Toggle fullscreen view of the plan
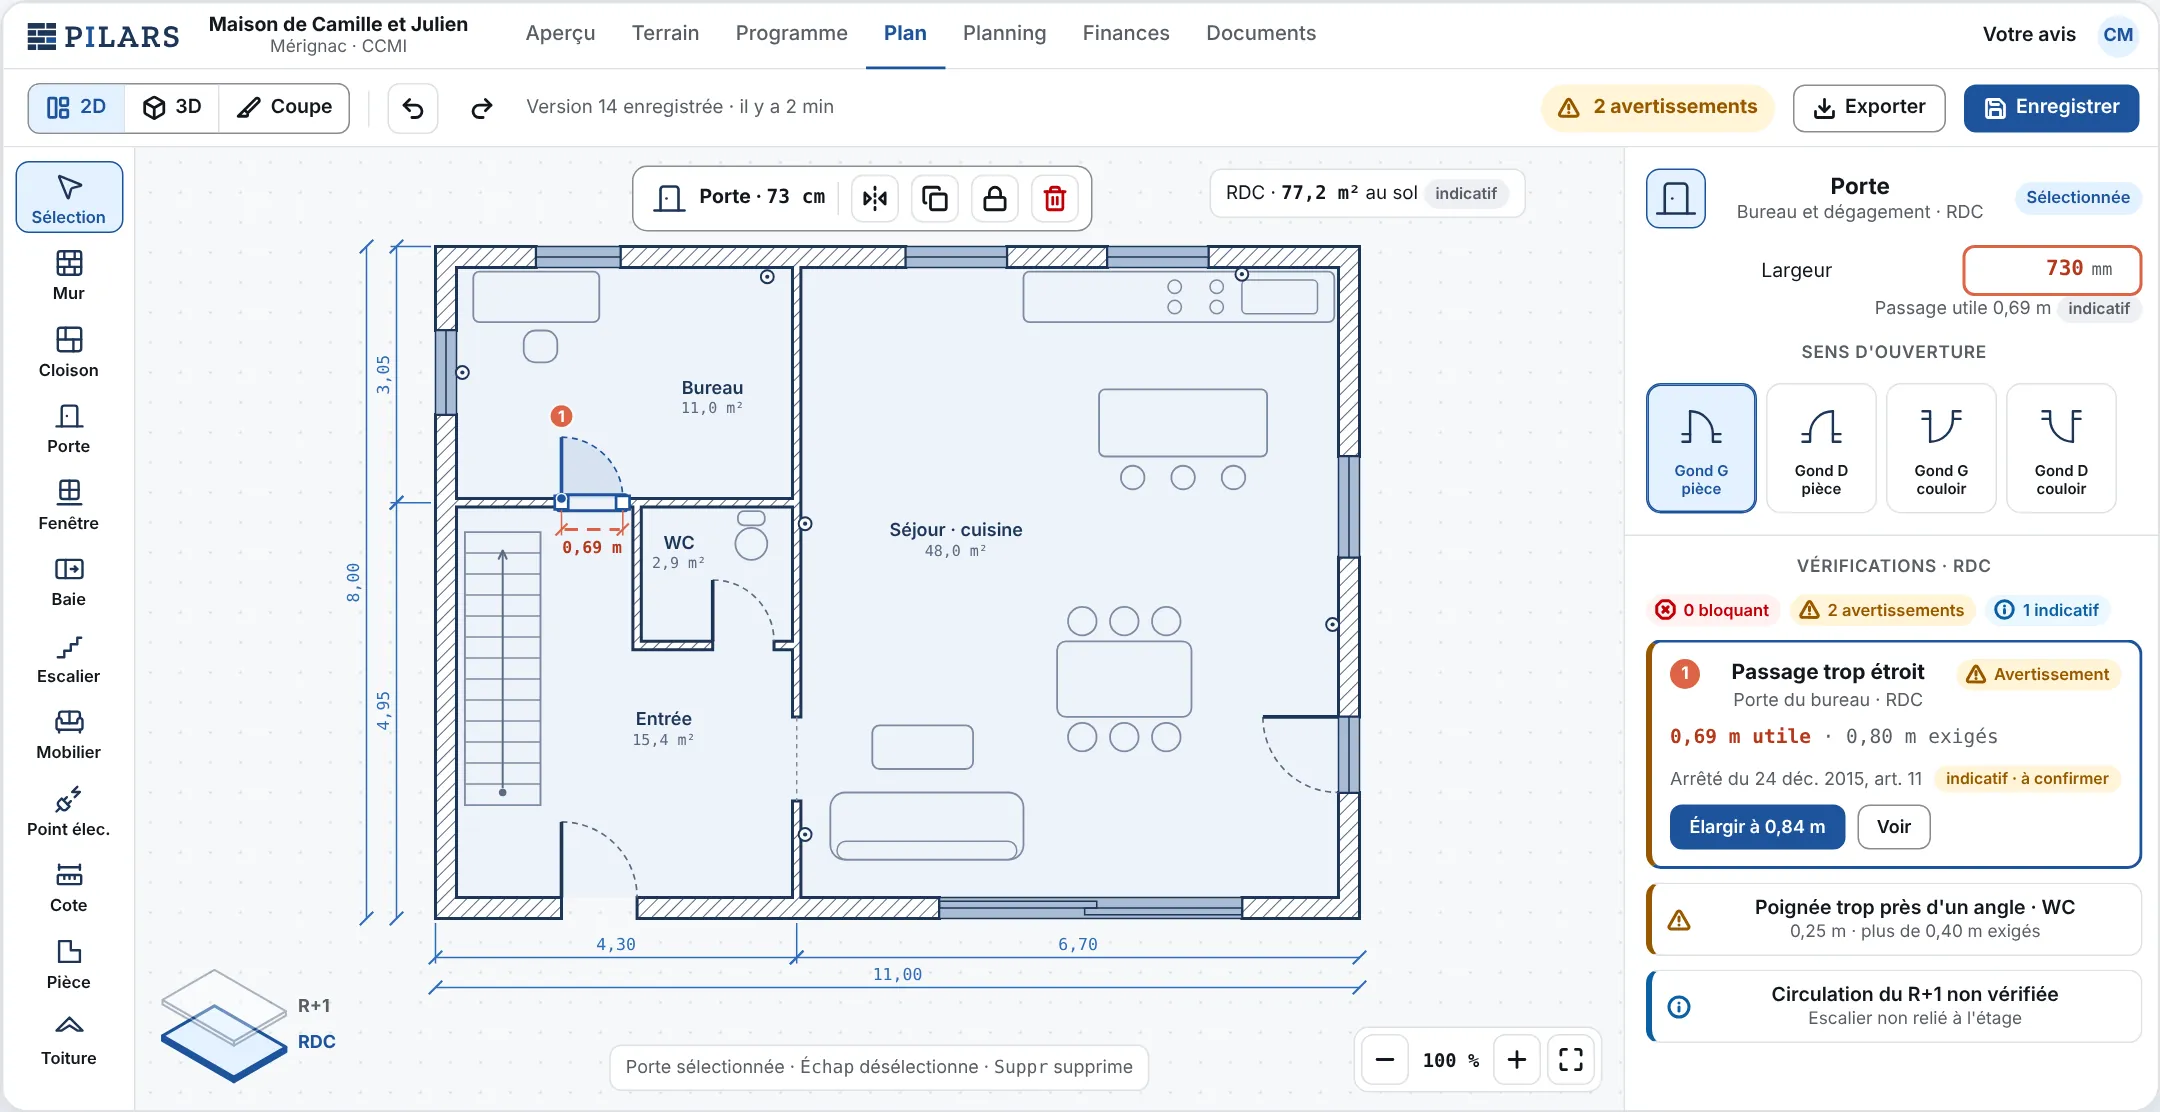Screen dimensions: 2160x1112 pos(1571,1060)
